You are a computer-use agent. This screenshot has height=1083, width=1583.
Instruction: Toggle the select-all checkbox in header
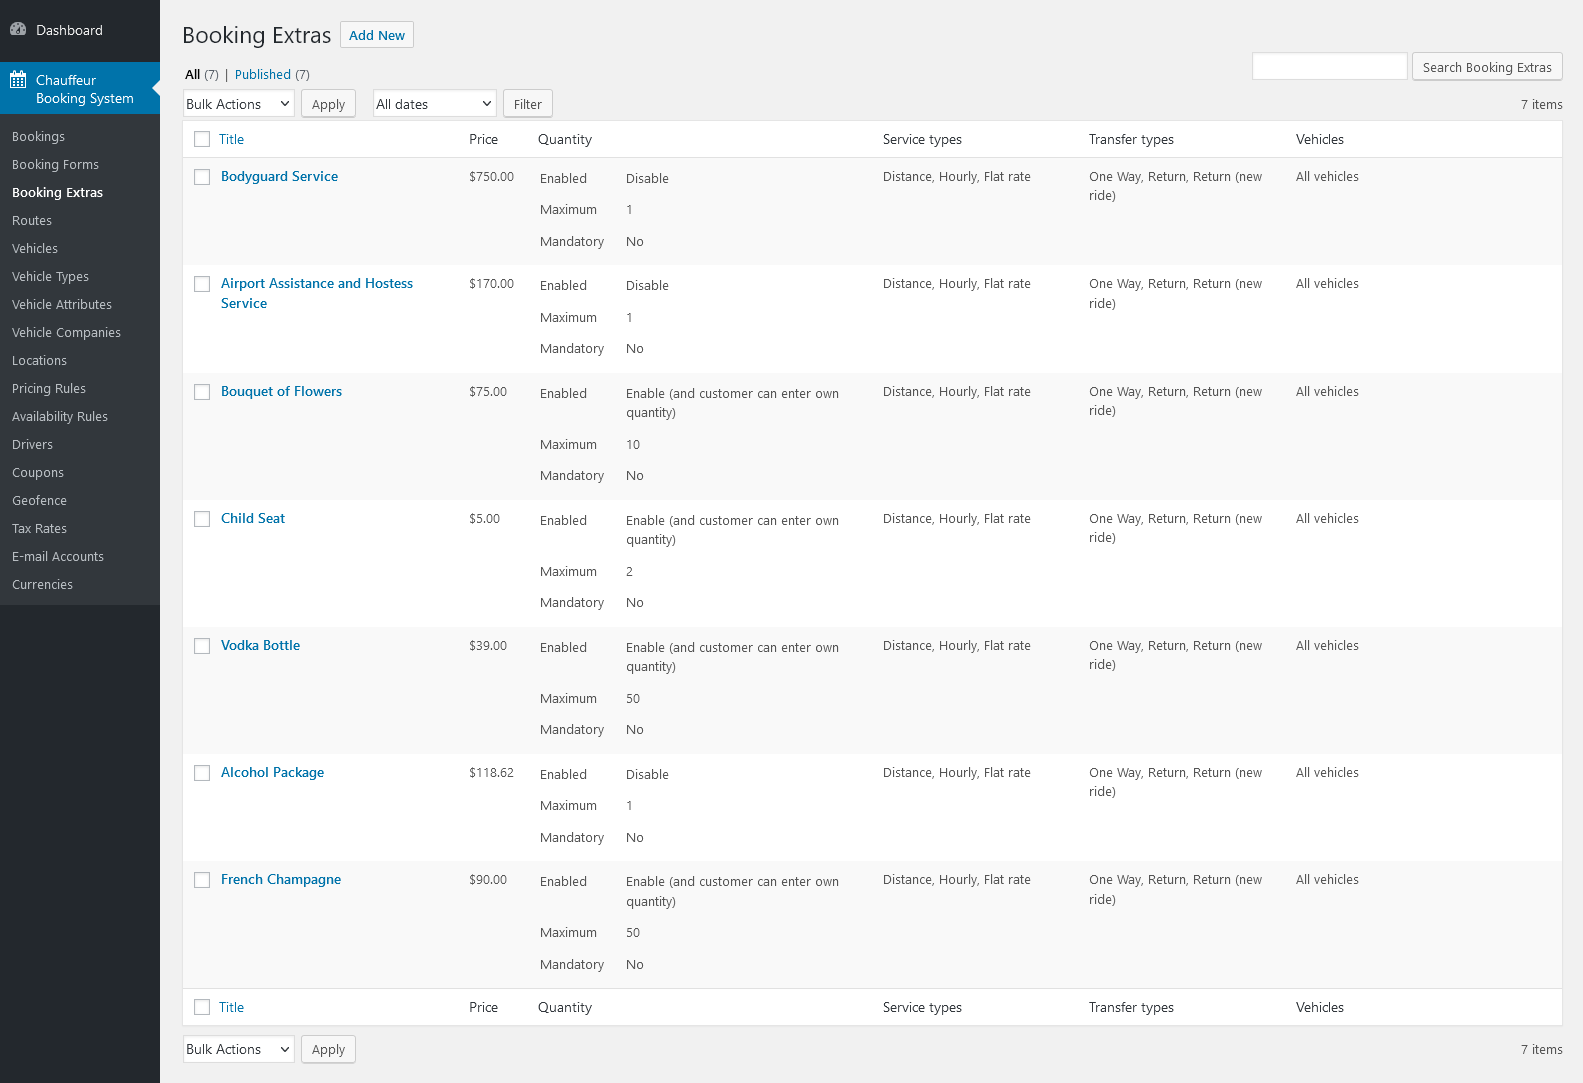(x=202, y=140)
